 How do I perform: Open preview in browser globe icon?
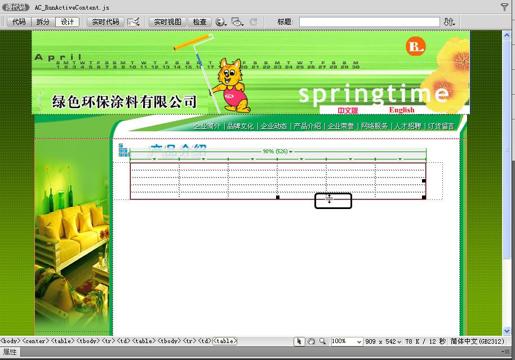[x=221, y=22]
